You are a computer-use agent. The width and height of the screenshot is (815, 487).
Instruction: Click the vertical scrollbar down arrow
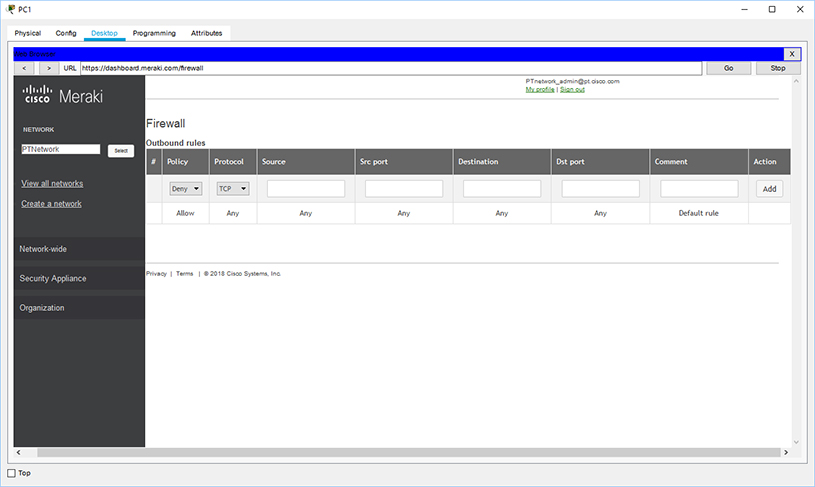(796, 442)
